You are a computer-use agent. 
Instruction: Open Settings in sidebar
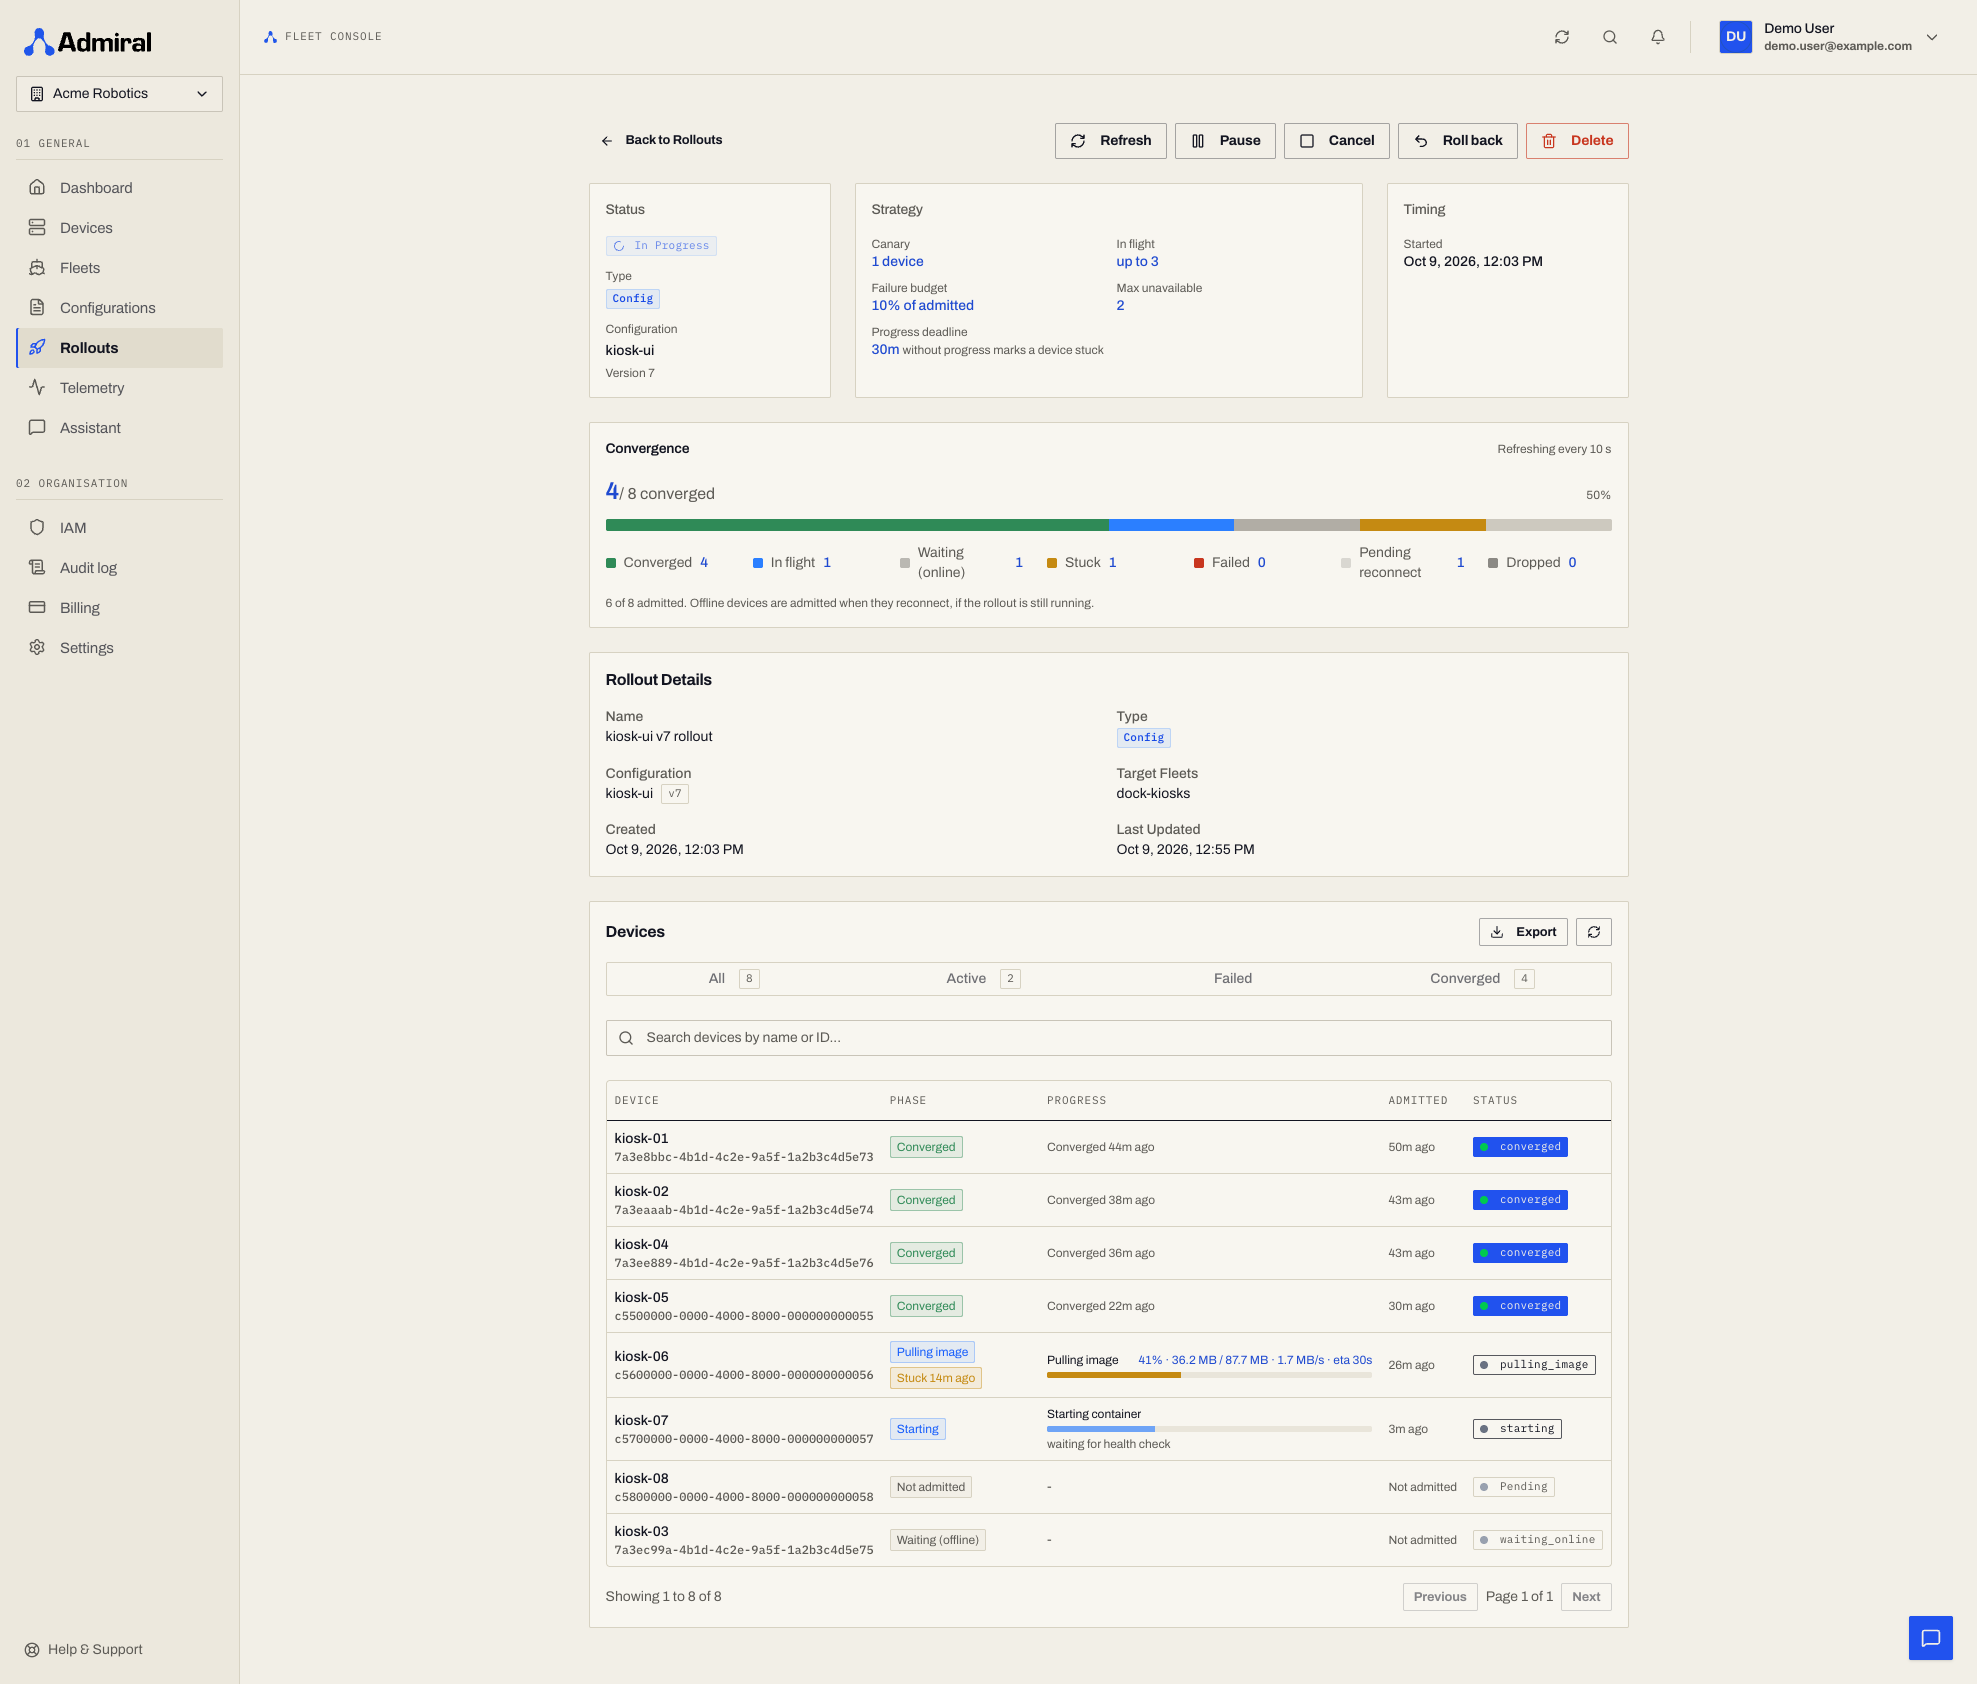119,648
